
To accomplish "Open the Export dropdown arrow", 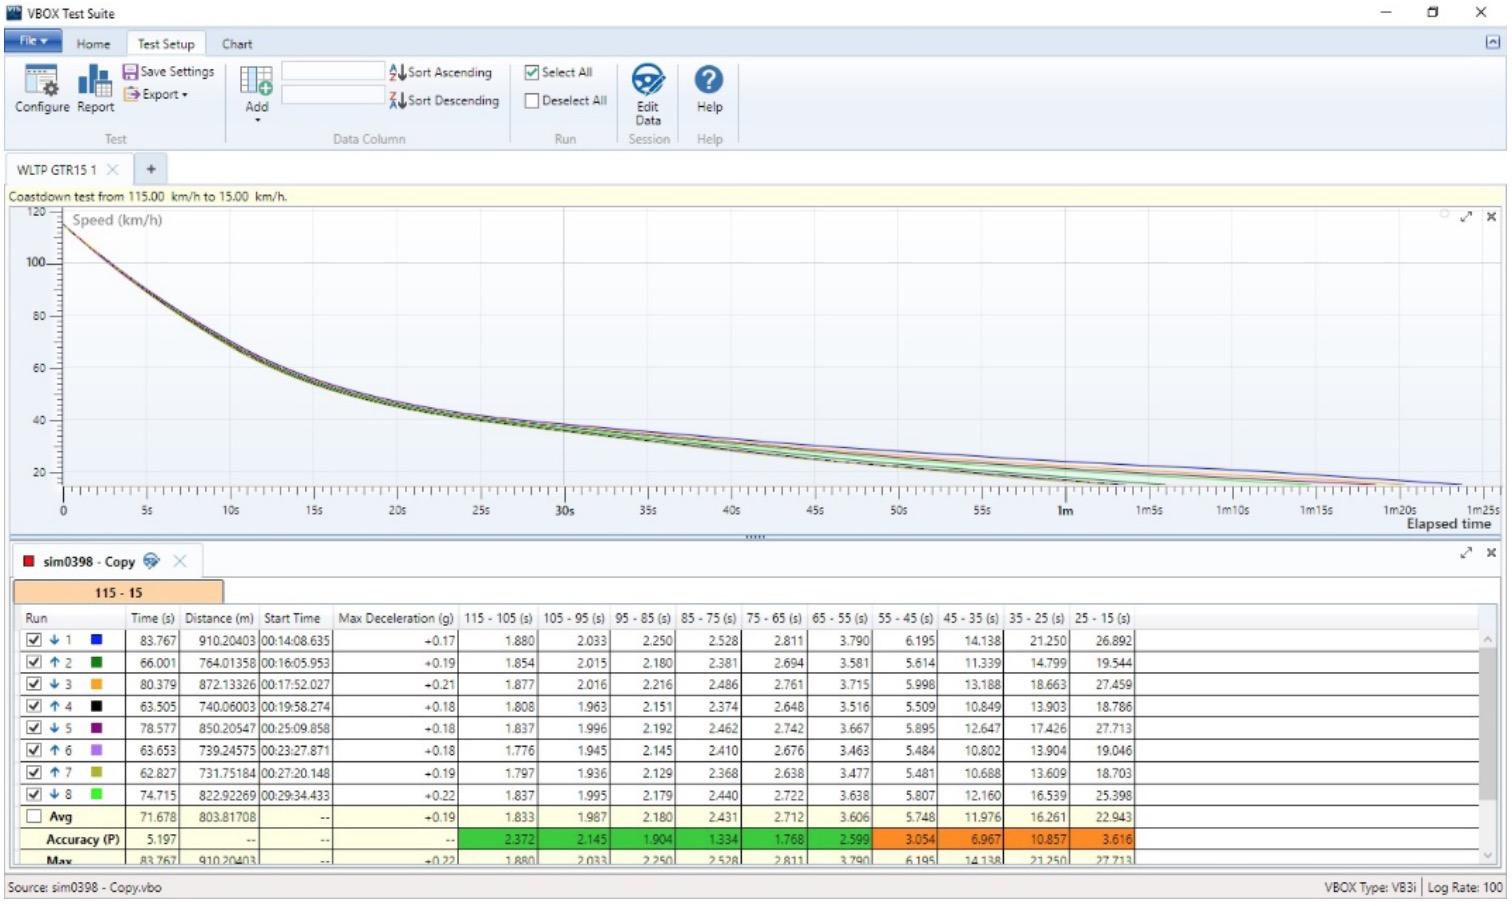I will (185, 95).
